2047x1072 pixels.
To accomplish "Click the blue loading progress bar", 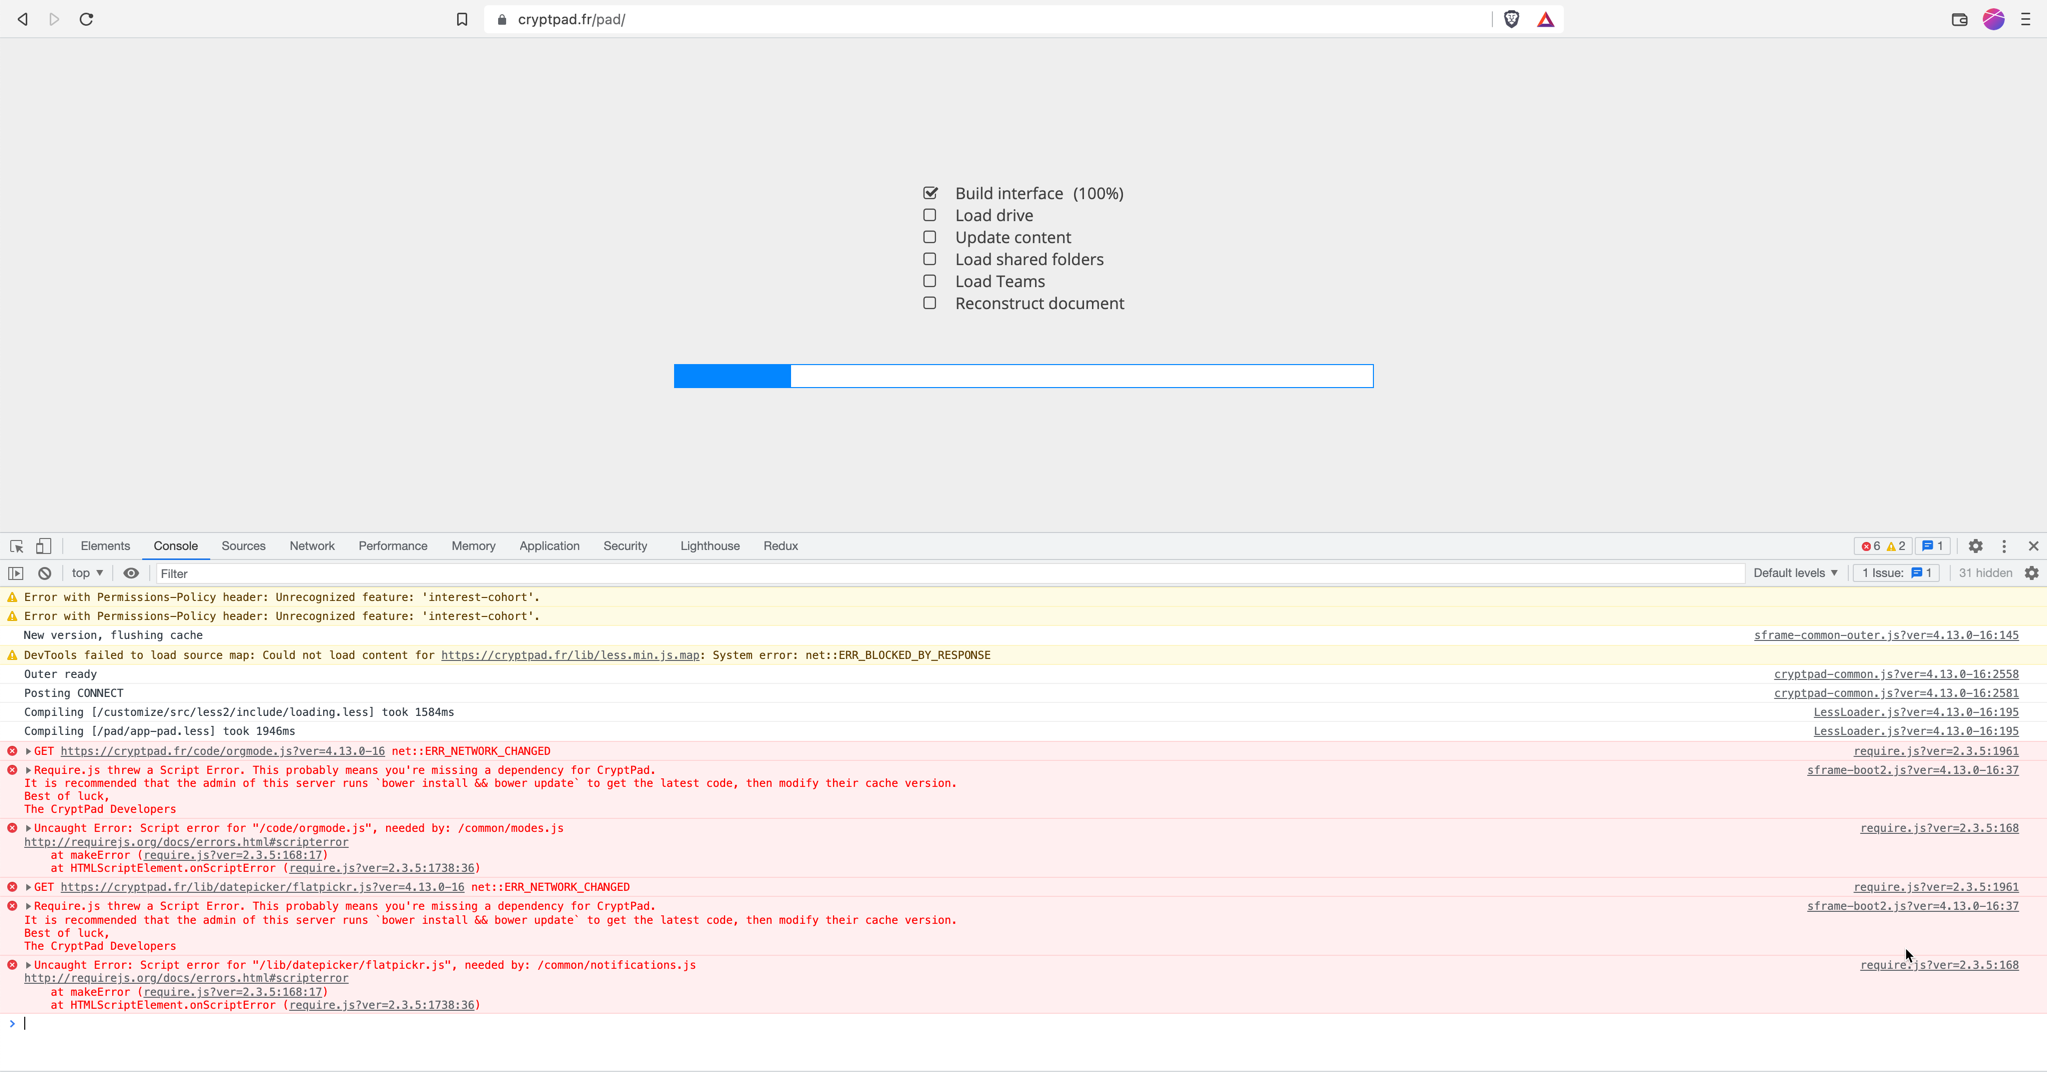I will point(731,375).
